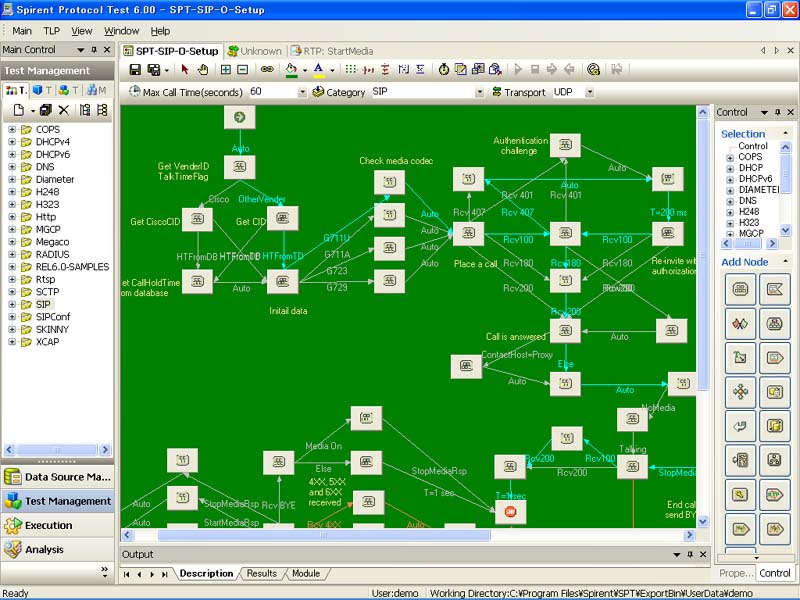Screen dimensions: 800x600
Task: Click the canvas vertical scroll down arrow
Action: (x=703, y=521)
